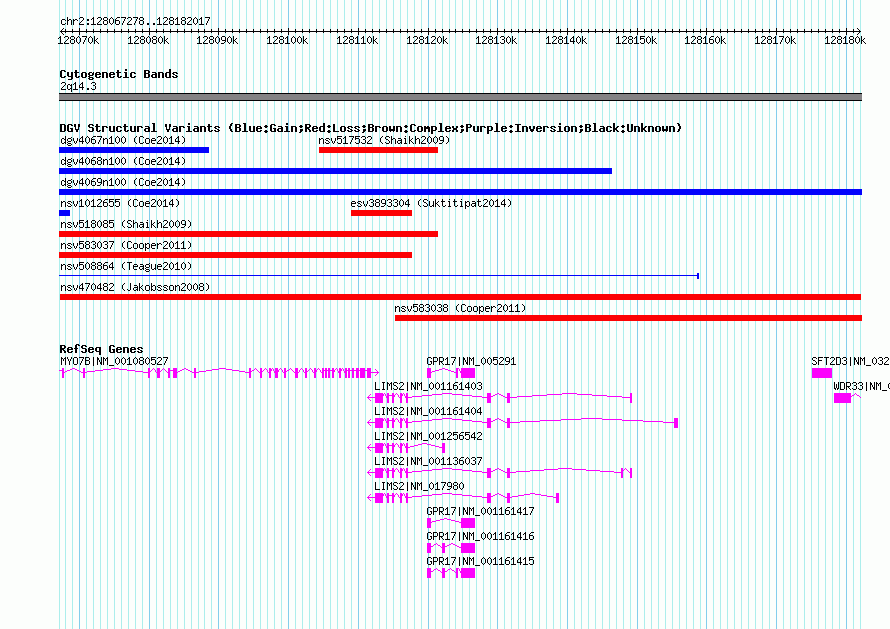The height and width of the screenshot is (629, 890).
Task: Click the nsv583037 (Cooper2011) label text
Action: pyautogui.click(x=126, y=245)
